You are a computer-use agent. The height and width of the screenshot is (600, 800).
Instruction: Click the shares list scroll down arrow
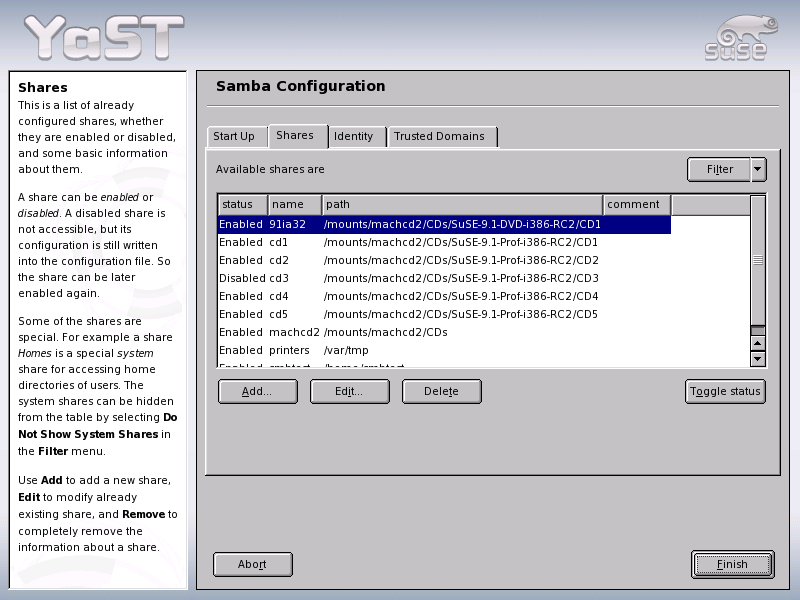pyautogui.click(x=758, y=359)
